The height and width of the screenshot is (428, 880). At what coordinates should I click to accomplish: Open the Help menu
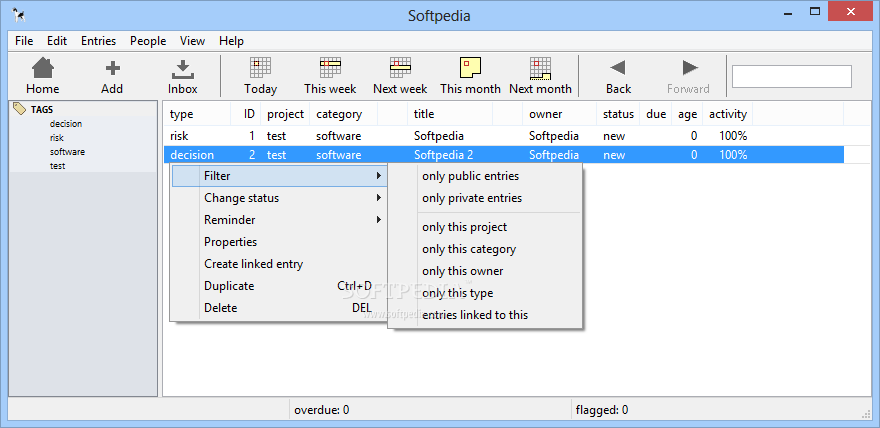pos(231,41)
